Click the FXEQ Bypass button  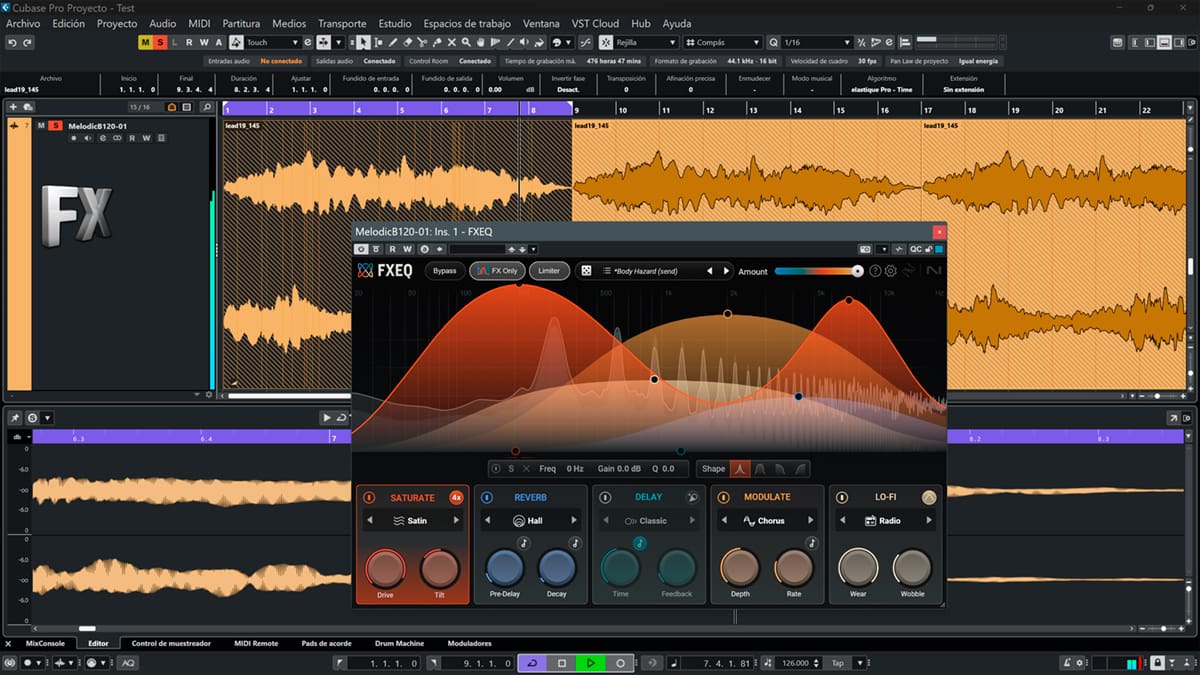pyautogui.click(x=444, y=271)
